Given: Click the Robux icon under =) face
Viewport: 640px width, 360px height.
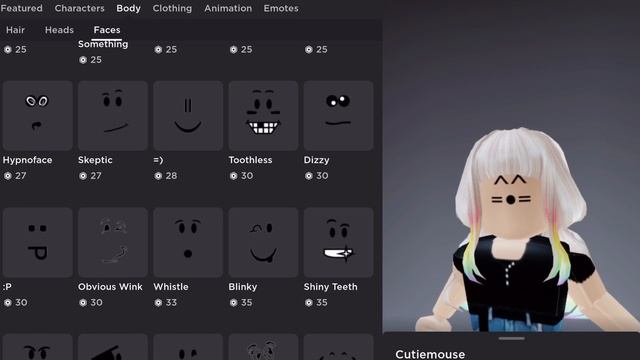Looking at the screenshot, I should (x=158, y=176).
